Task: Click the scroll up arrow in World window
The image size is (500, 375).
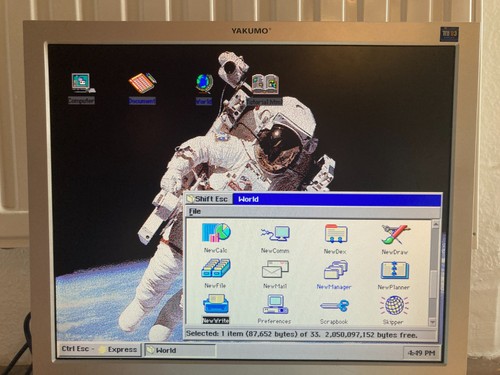Action: (435, 225)
